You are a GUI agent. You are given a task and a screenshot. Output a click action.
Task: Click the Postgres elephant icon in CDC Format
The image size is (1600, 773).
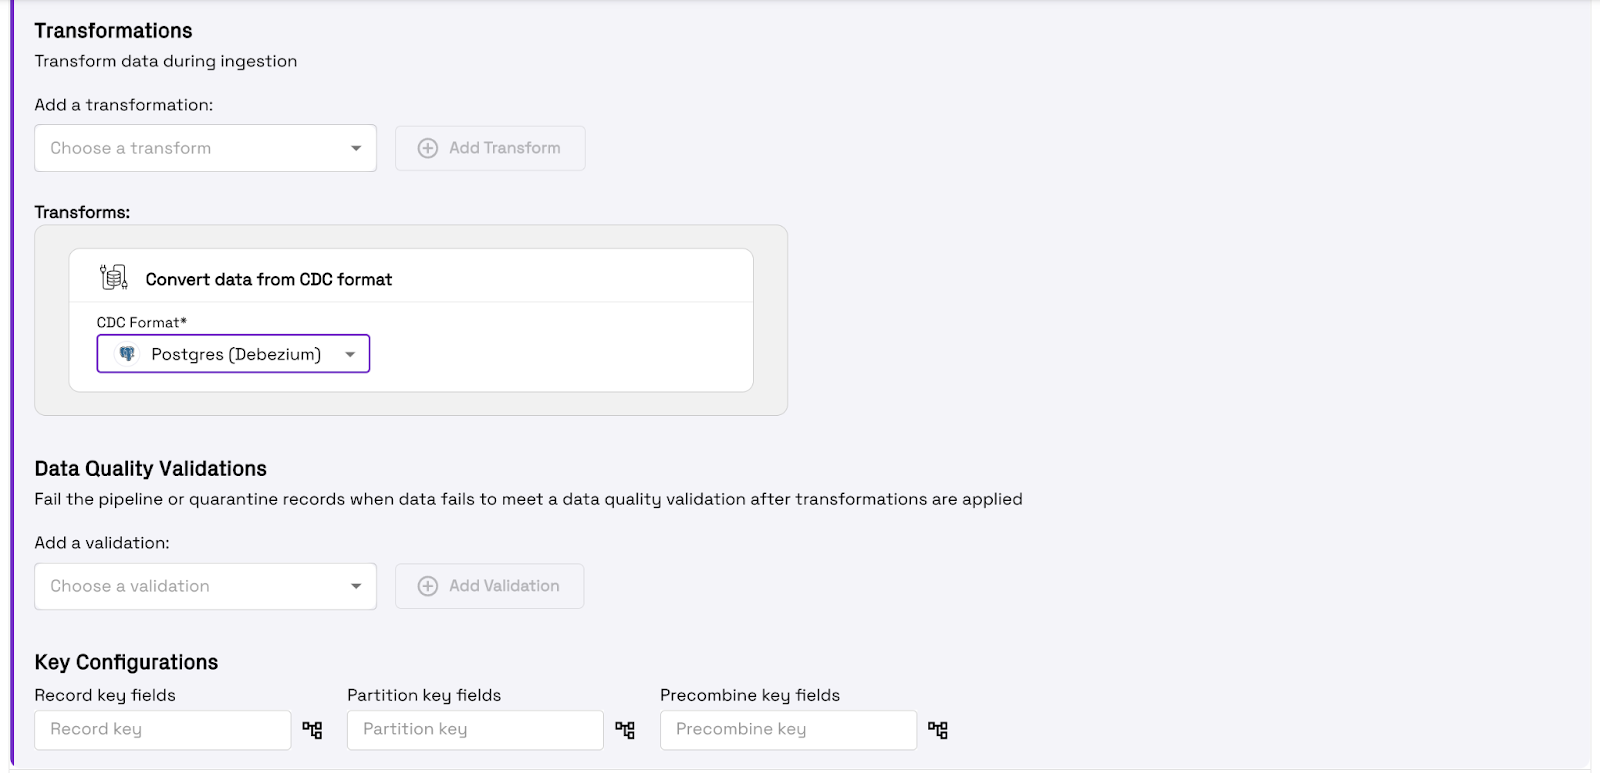click(x=126, y=353)
